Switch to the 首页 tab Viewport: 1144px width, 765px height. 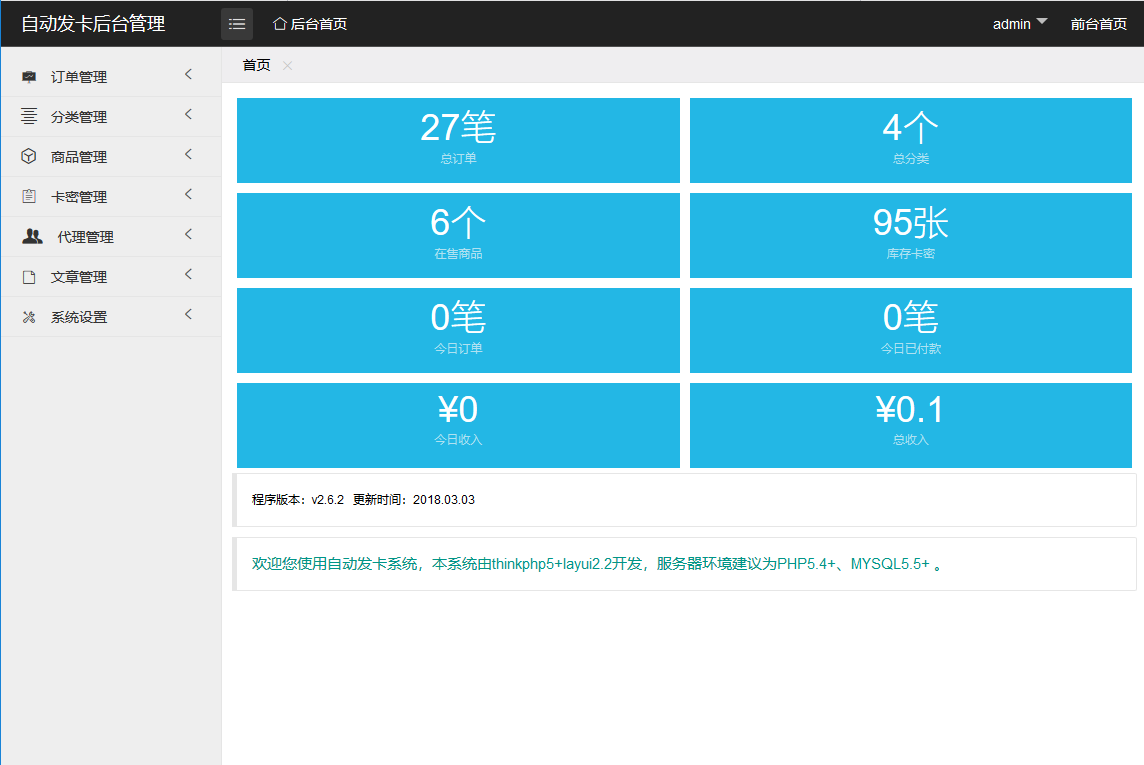click(x=256, y=64)
